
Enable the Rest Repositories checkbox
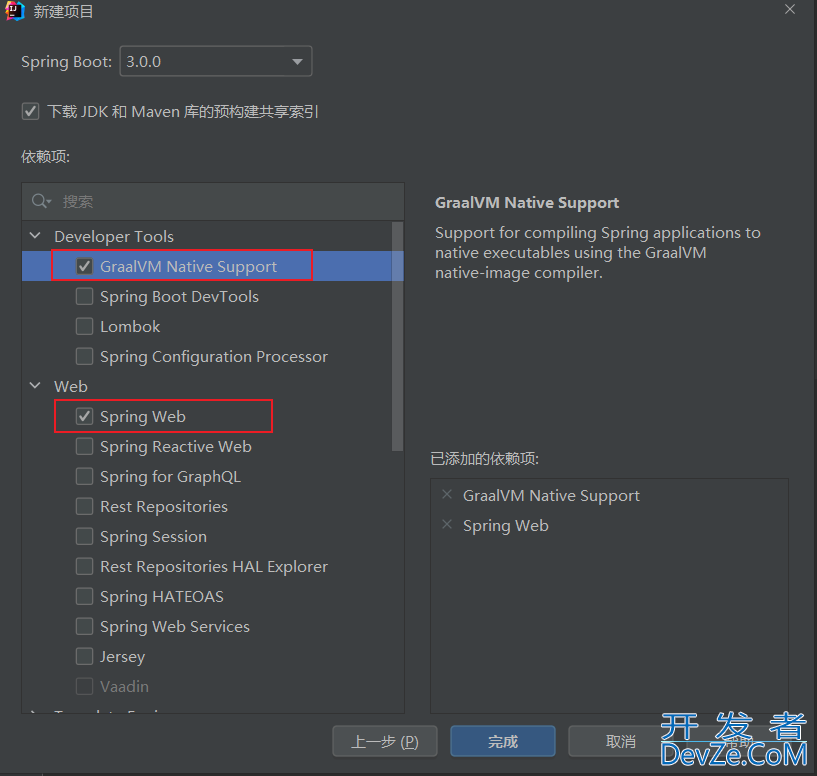tap(84, 506)
